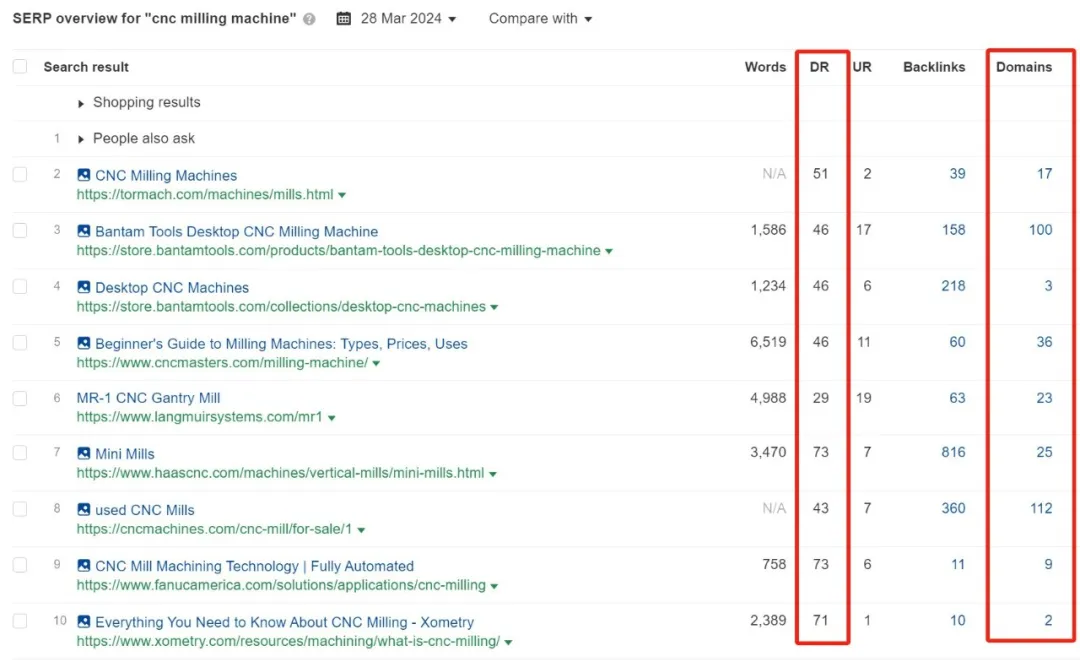Click image icon beside Xometry result title
Viewport: 1080px width, 662px height.
83,621
